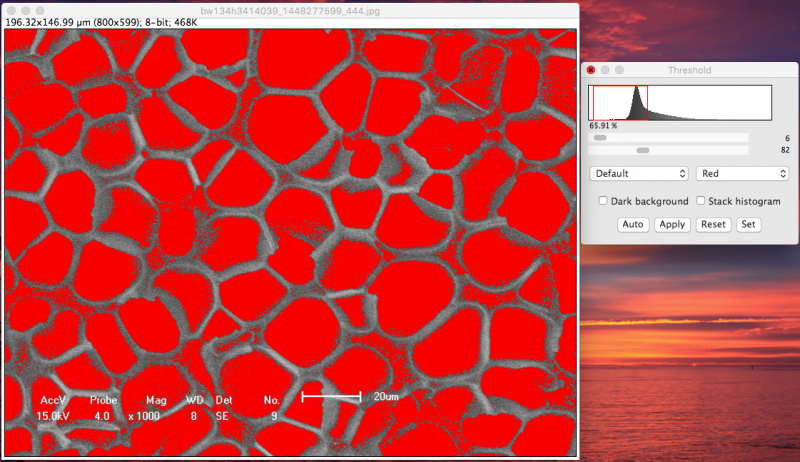Viewport: 800px width, 462px height.
Task: Close the Threshold window
Action: tap(591, 70)
